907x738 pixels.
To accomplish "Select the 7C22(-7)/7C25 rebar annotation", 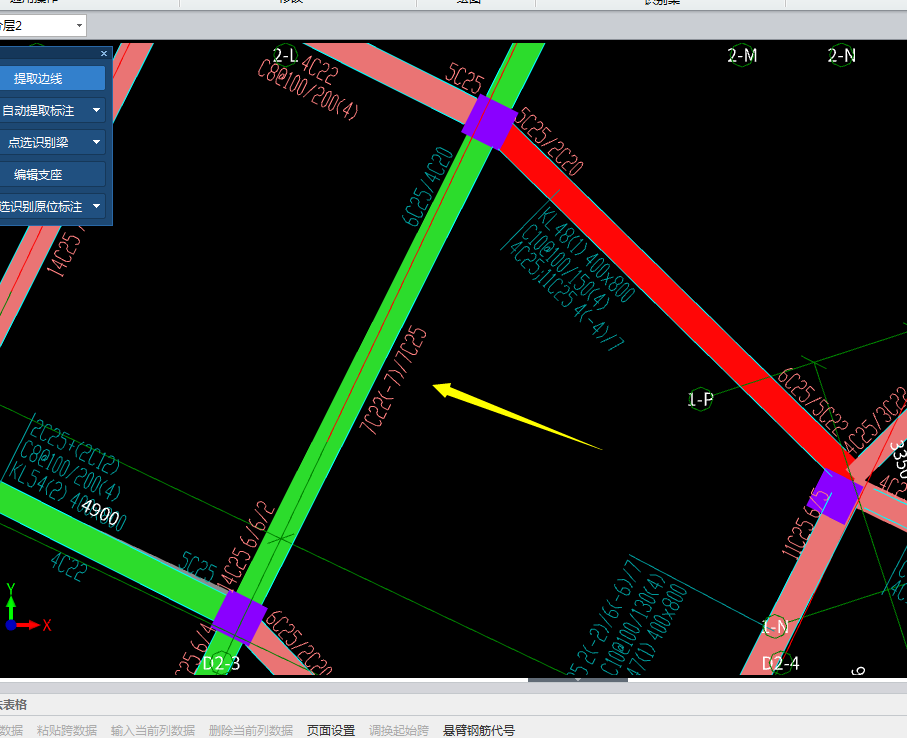I will [x=393, y=380].
